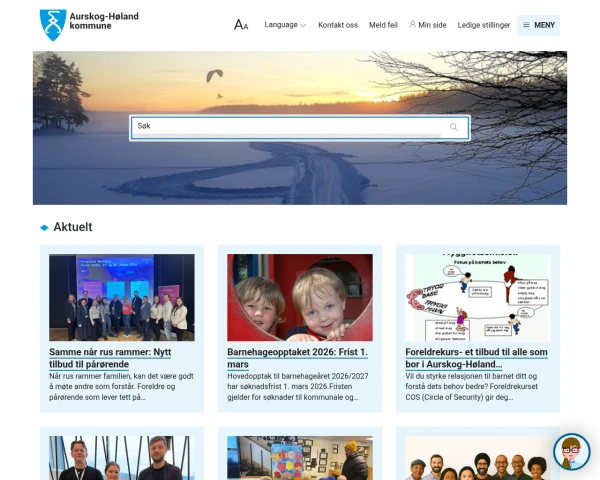This screenshot has height=480, width=600.
Task: Open the Meld feil link
Action: (383, 25)
